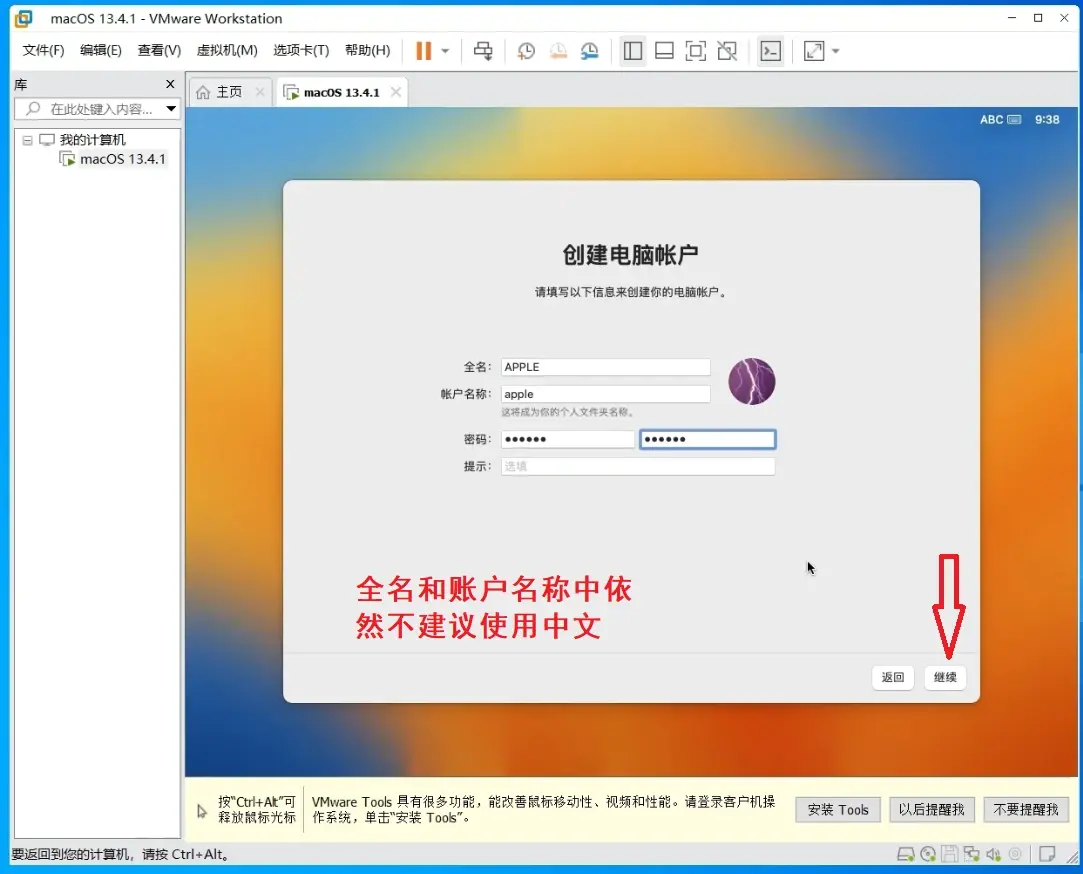Close the 库 library panel
Viewport: 1083px width, 874px height.
170,84
